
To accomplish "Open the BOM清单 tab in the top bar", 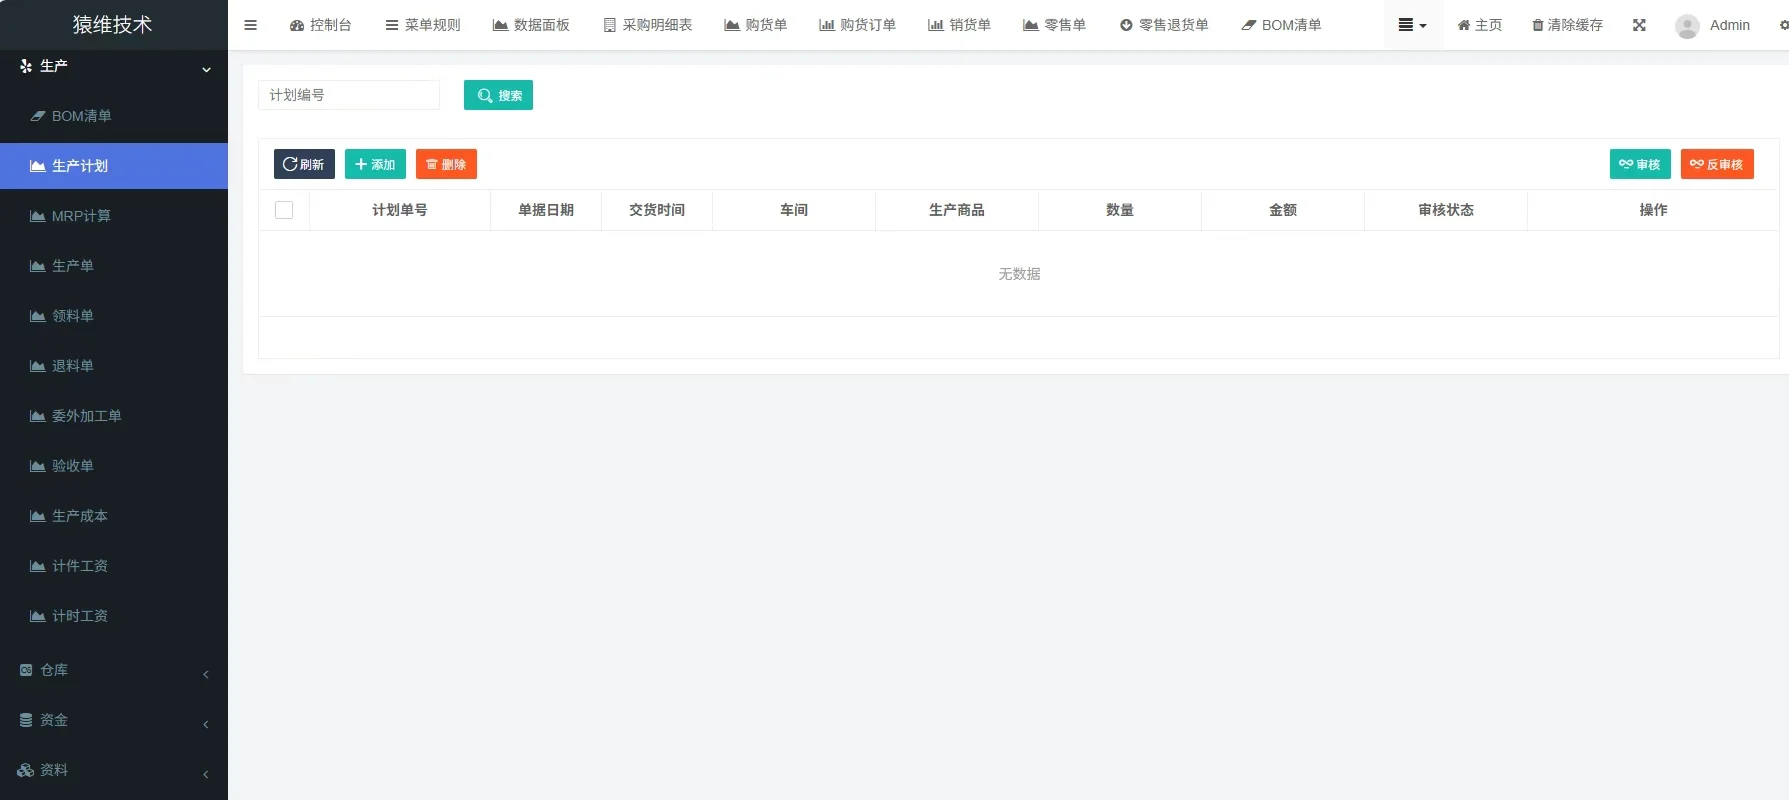I will tap(1281, 25).
